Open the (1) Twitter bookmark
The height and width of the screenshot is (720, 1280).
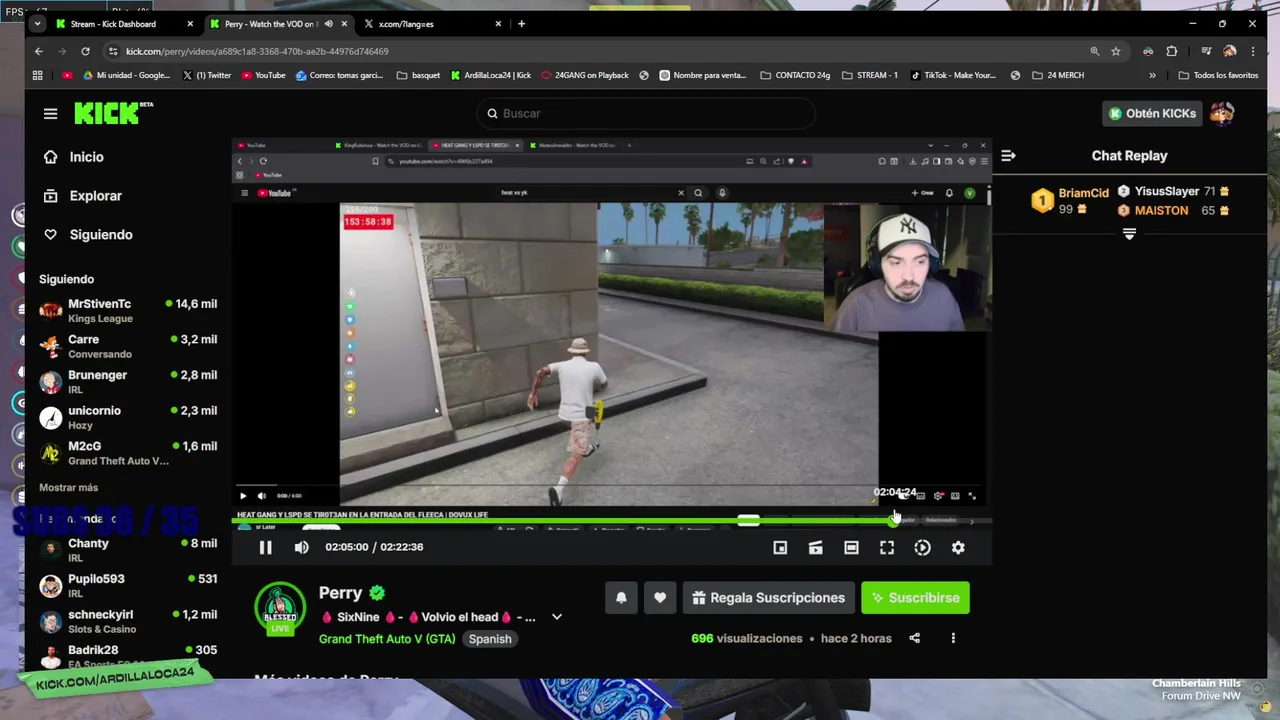(206, 75)
